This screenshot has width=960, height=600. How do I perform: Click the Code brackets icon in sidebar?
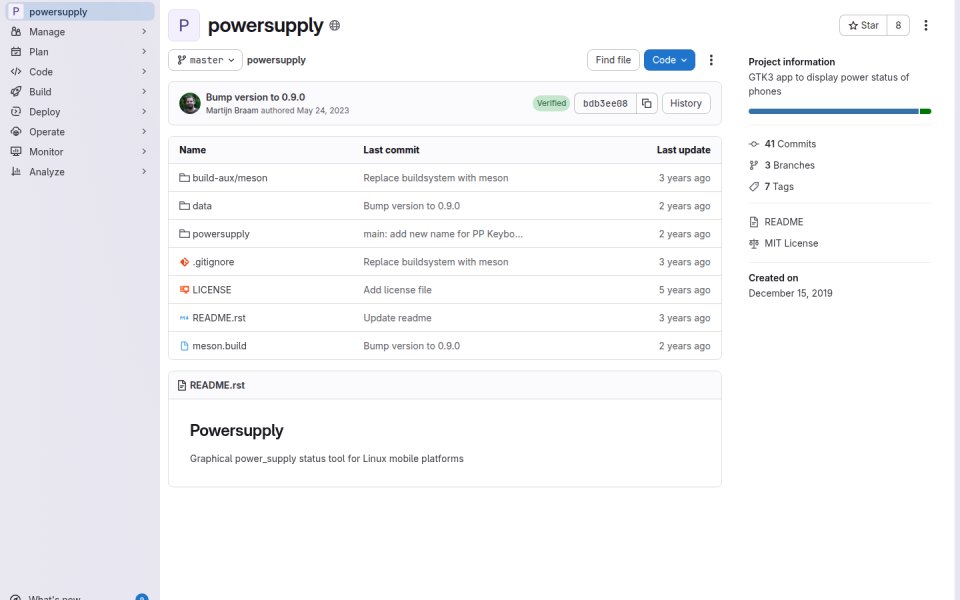point(16,72)
